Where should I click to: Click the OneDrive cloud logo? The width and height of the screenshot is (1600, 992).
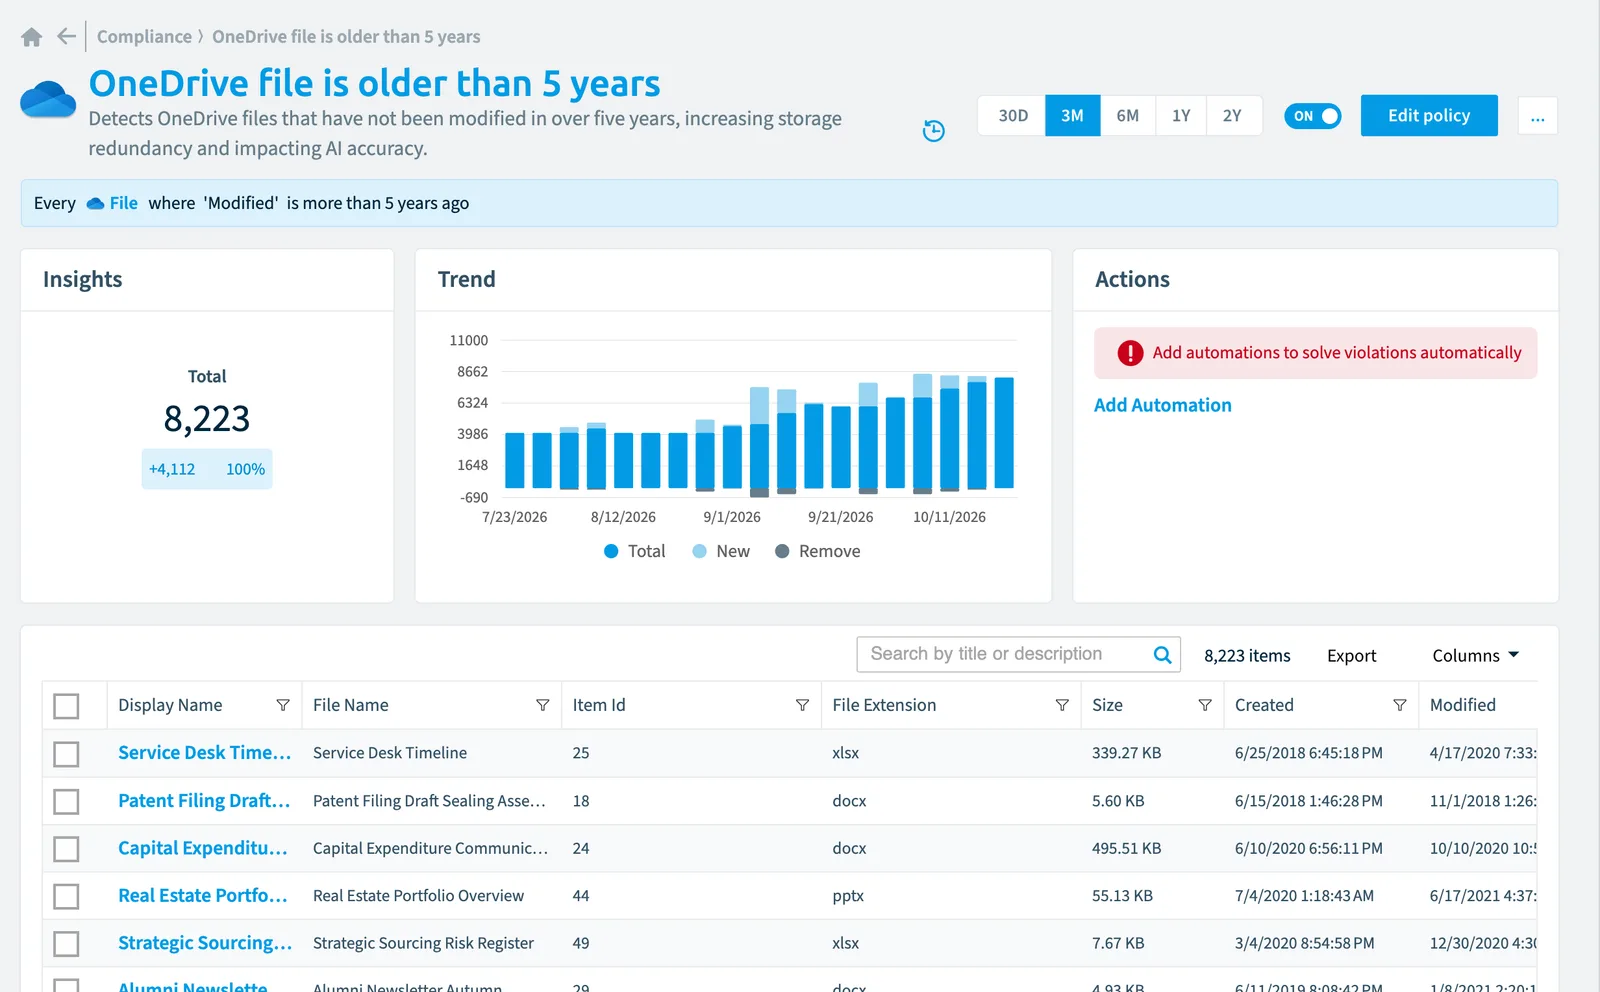[48, 100]
